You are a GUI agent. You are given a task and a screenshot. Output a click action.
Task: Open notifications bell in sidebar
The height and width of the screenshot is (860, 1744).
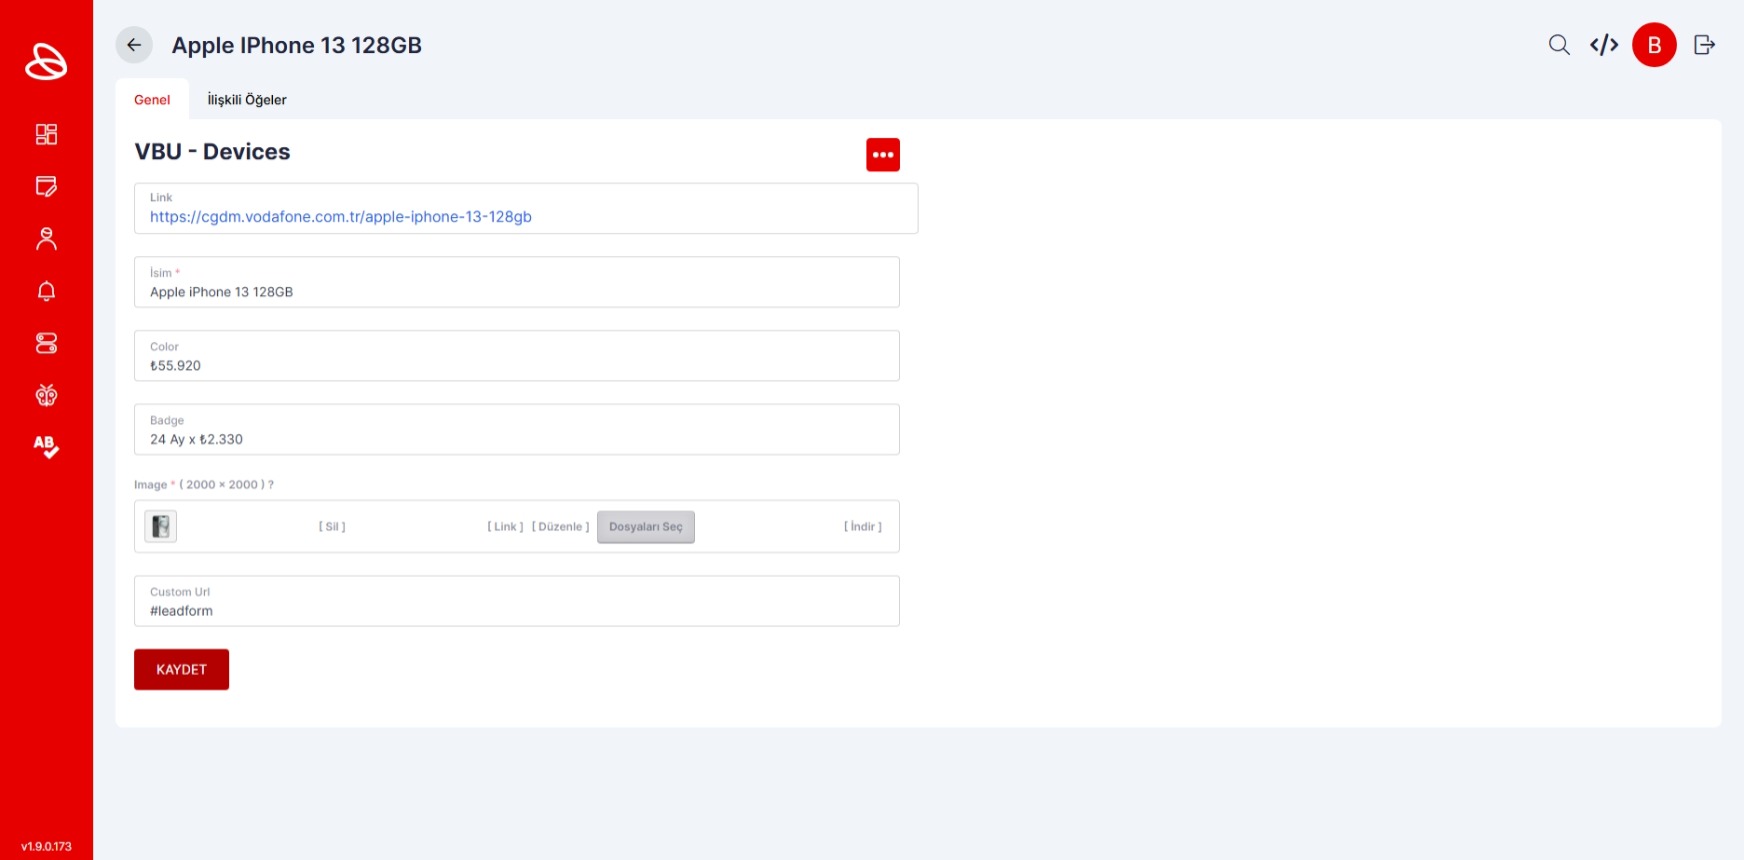tap(46, 291)
